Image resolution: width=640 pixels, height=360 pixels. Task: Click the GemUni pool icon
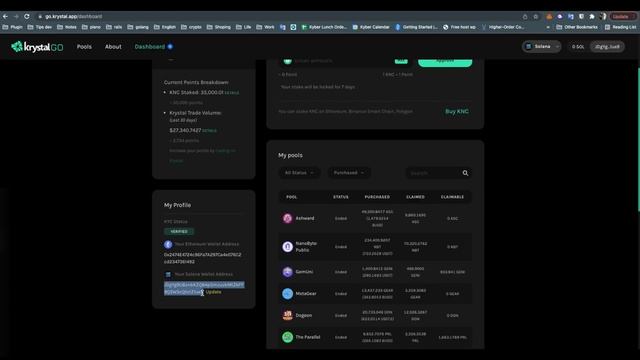287,272
